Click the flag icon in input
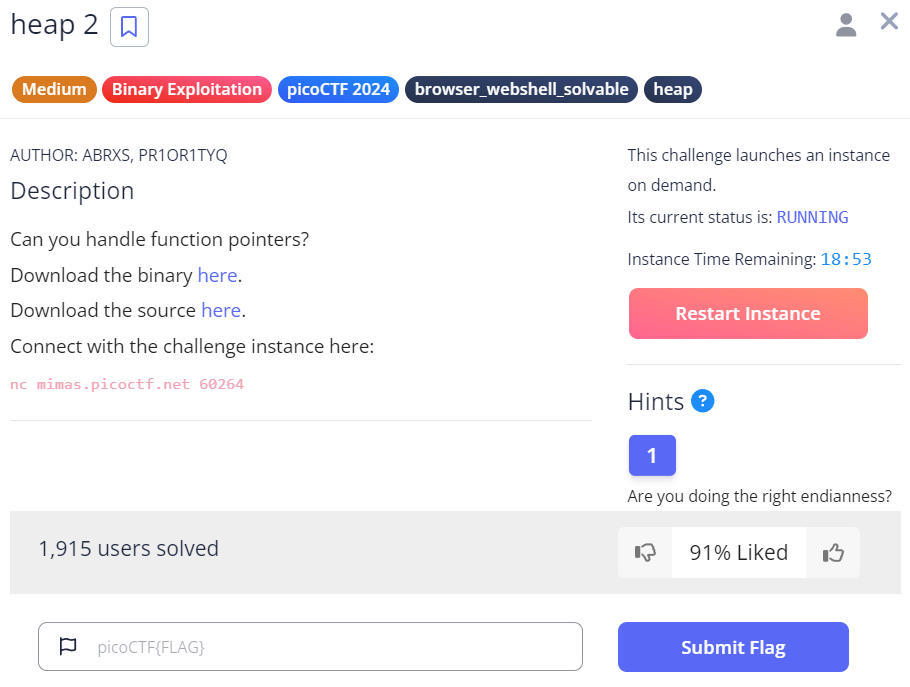 click(x=68, y=646)
